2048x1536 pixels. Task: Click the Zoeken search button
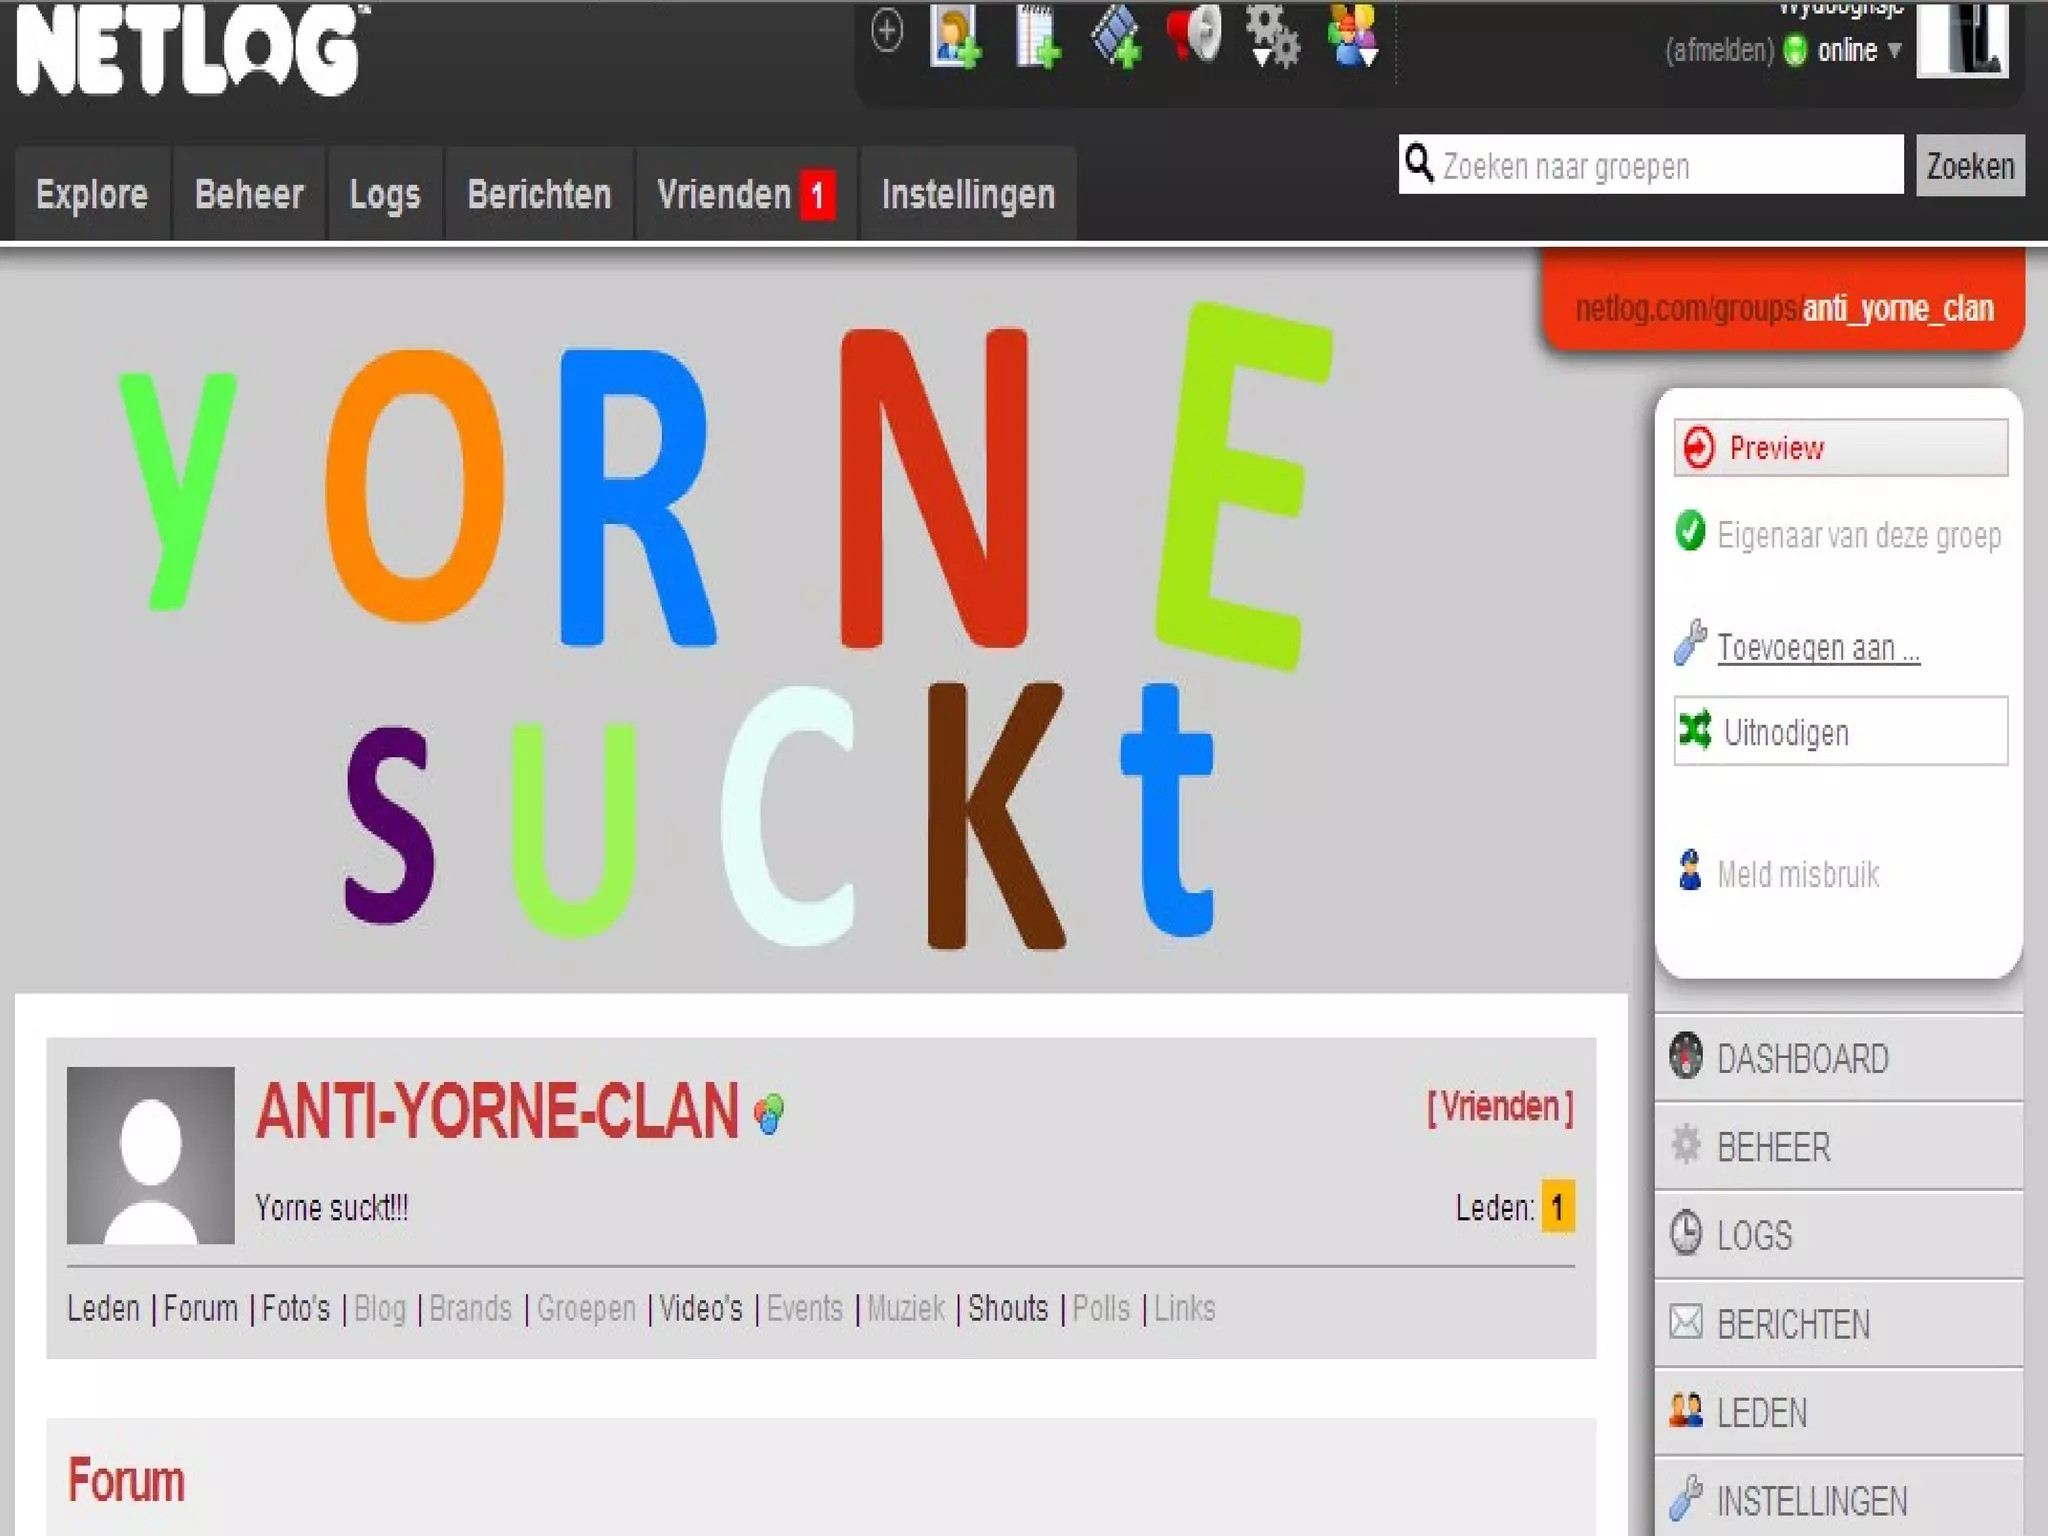click(1969, 166)
